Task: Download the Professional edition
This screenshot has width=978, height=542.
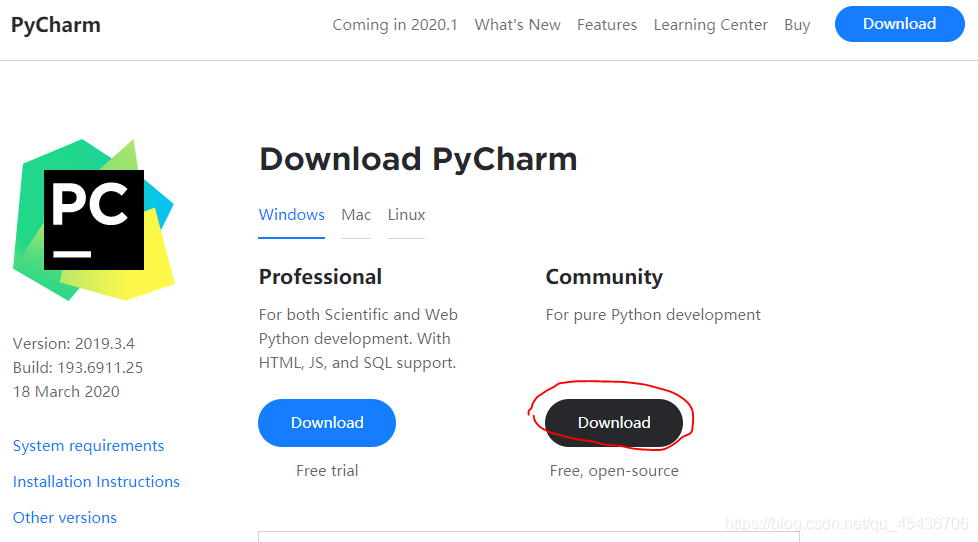Action: click(327, 423)
